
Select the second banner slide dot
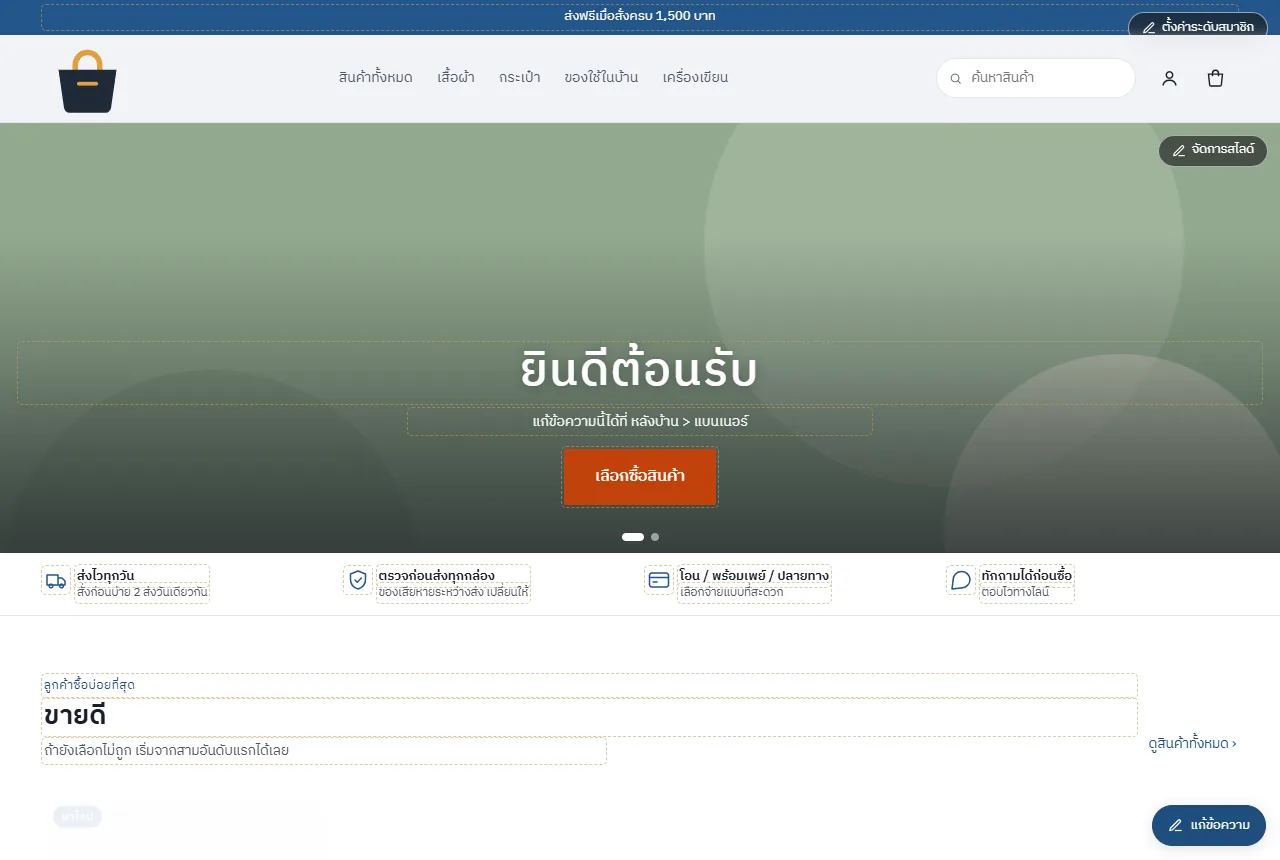pyautogui.click(x=655, y=537)
